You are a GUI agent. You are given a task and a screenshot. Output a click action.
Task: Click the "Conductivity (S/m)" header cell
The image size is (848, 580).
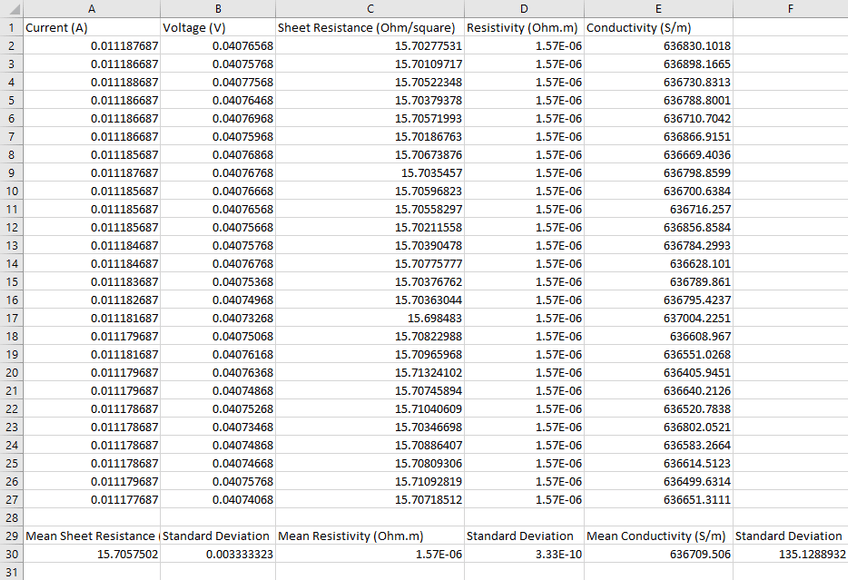point(658,28)
